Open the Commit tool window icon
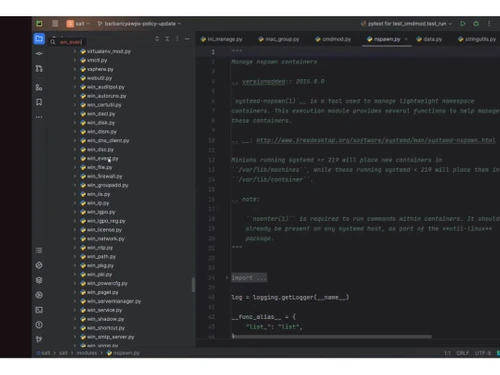 (39, 53)
